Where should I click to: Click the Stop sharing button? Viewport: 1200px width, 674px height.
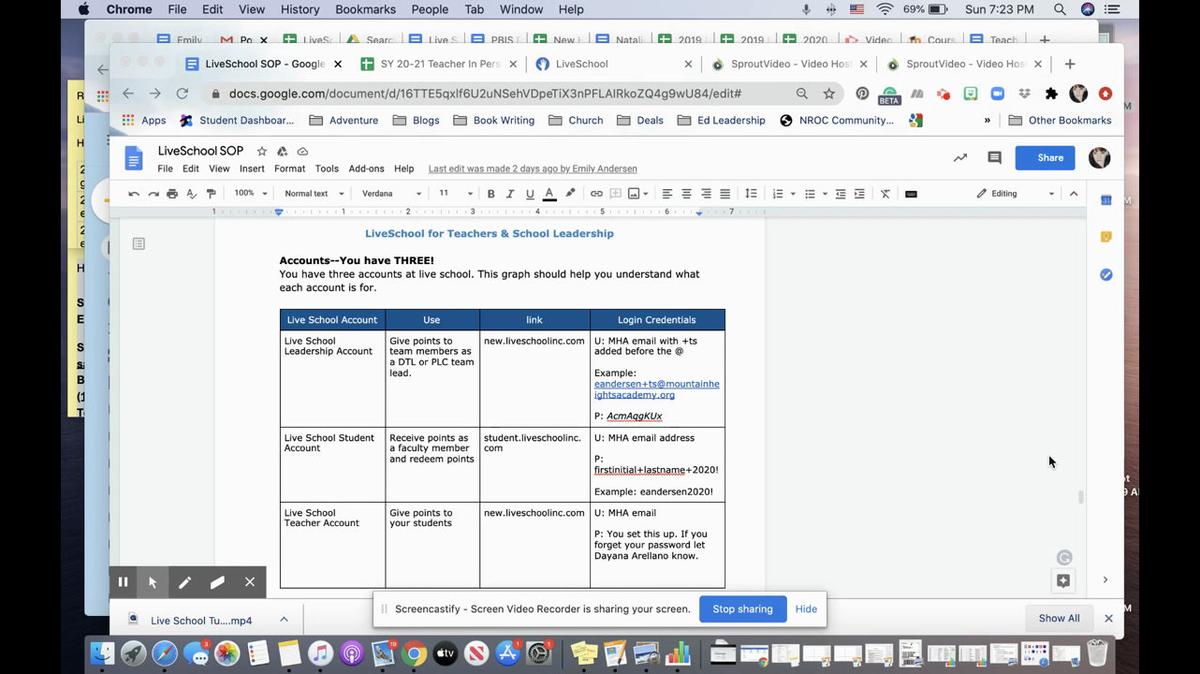coord(742,609)
